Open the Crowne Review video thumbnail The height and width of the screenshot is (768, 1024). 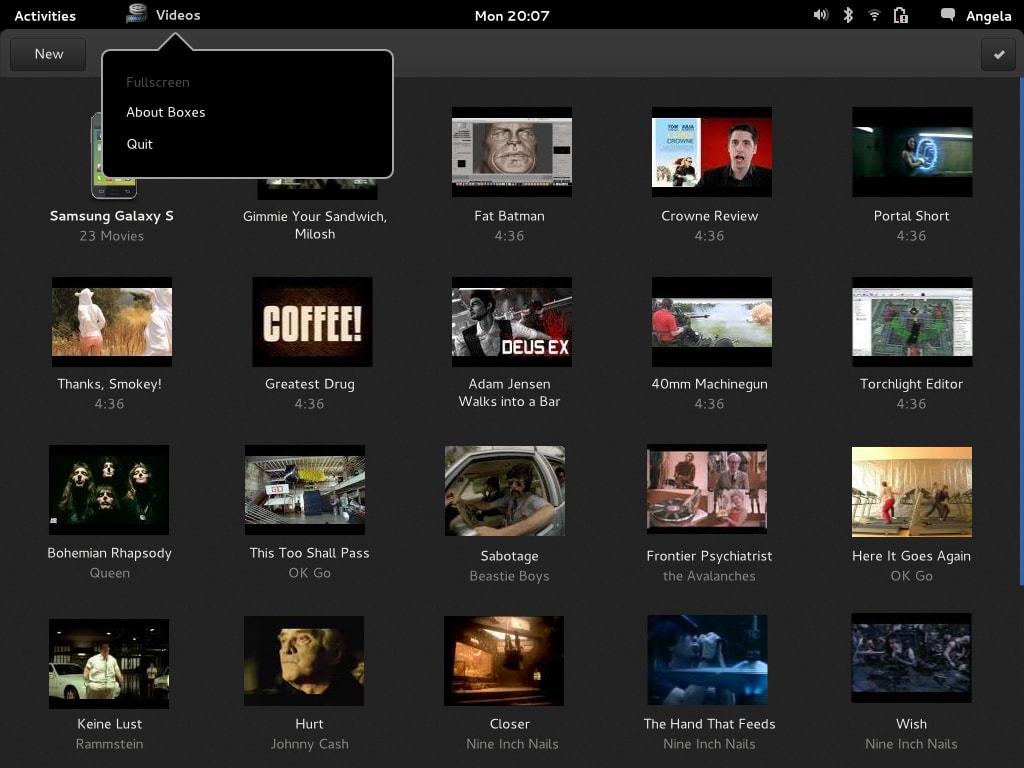click(712, 152)
